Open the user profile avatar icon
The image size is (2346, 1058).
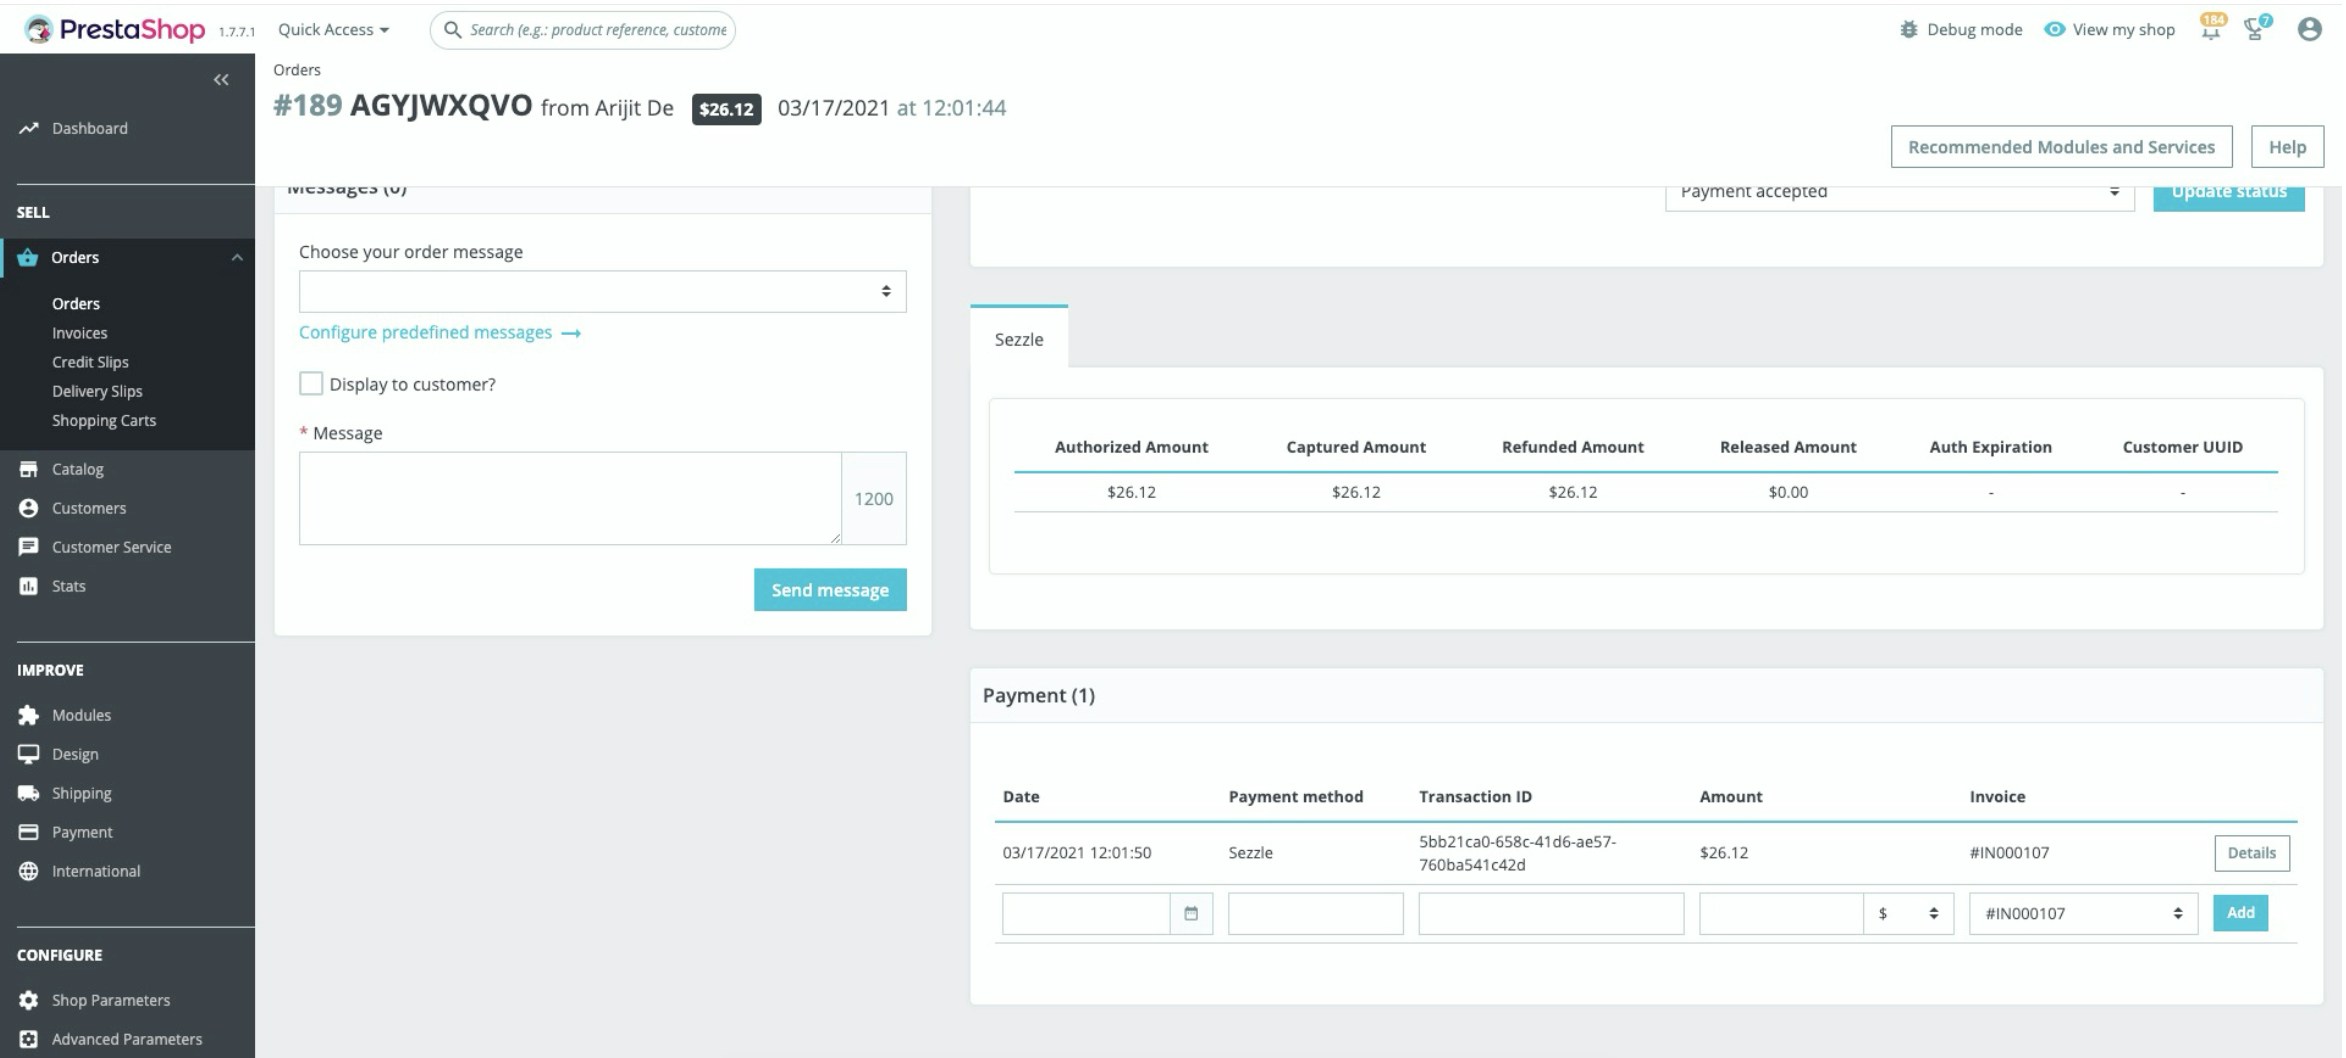coord(2309,30)
